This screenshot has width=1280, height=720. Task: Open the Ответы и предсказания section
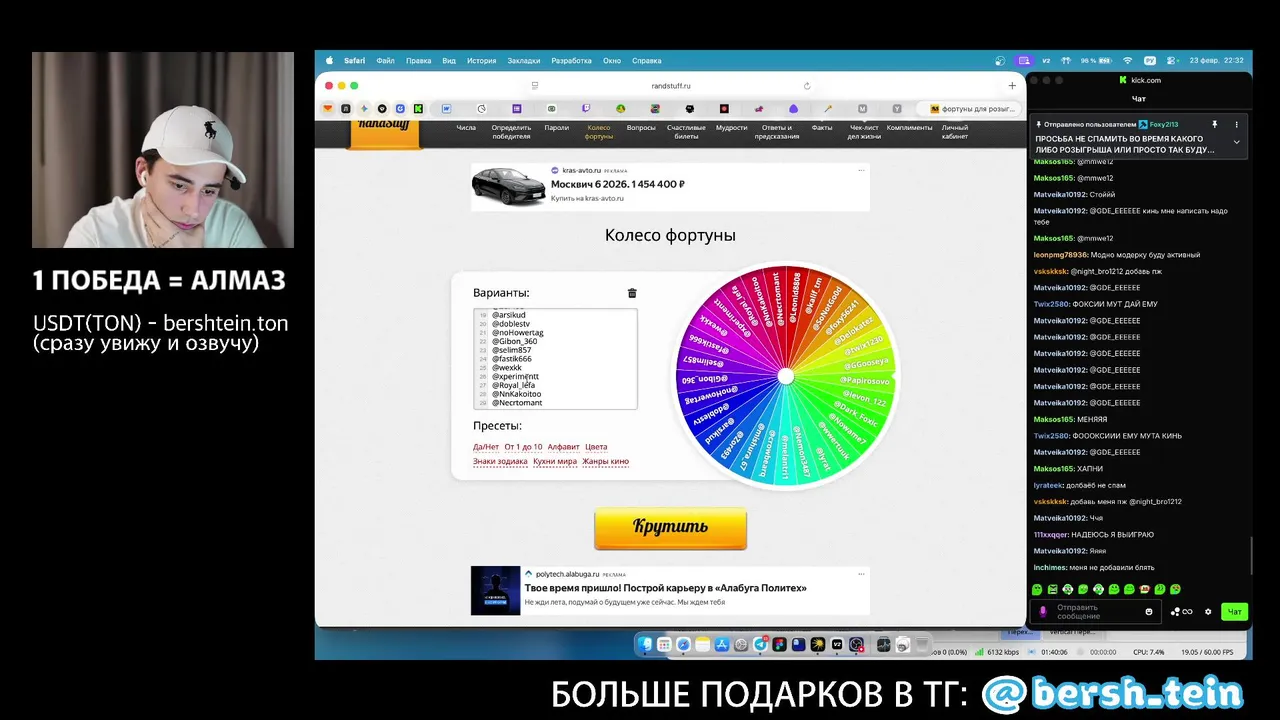point(777,132)
